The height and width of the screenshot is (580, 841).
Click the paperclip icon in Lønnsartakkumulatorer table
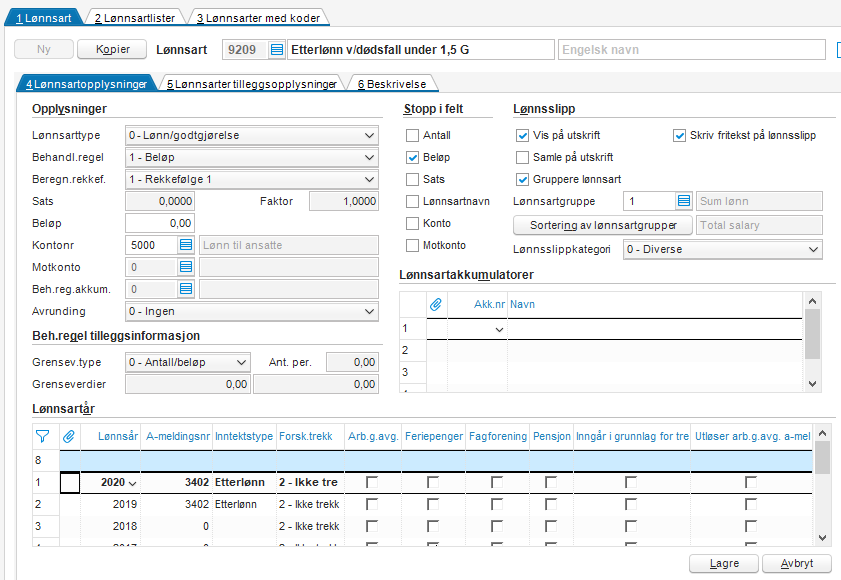(436, 304)
